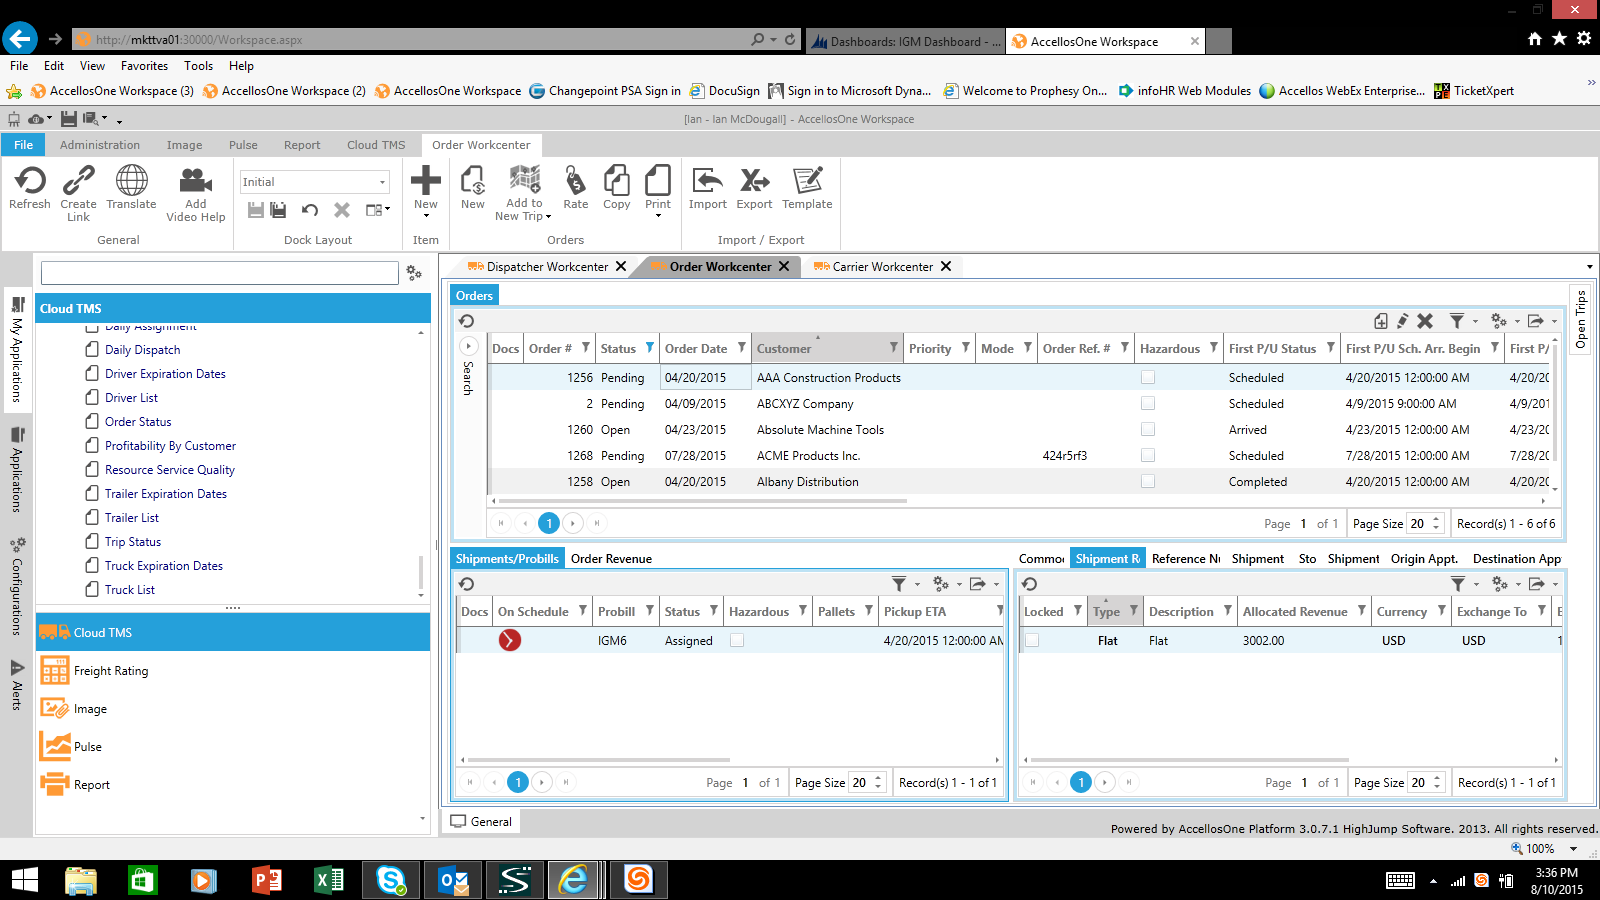Click the Rate order icon

pos(575,183)
